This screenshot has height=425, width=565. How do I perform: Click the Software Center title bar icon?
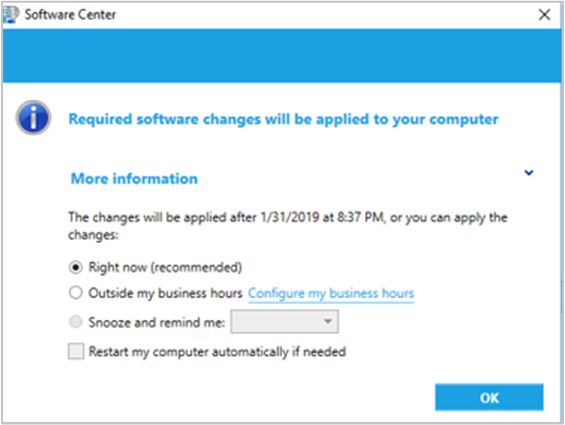[x=11, y=14]
